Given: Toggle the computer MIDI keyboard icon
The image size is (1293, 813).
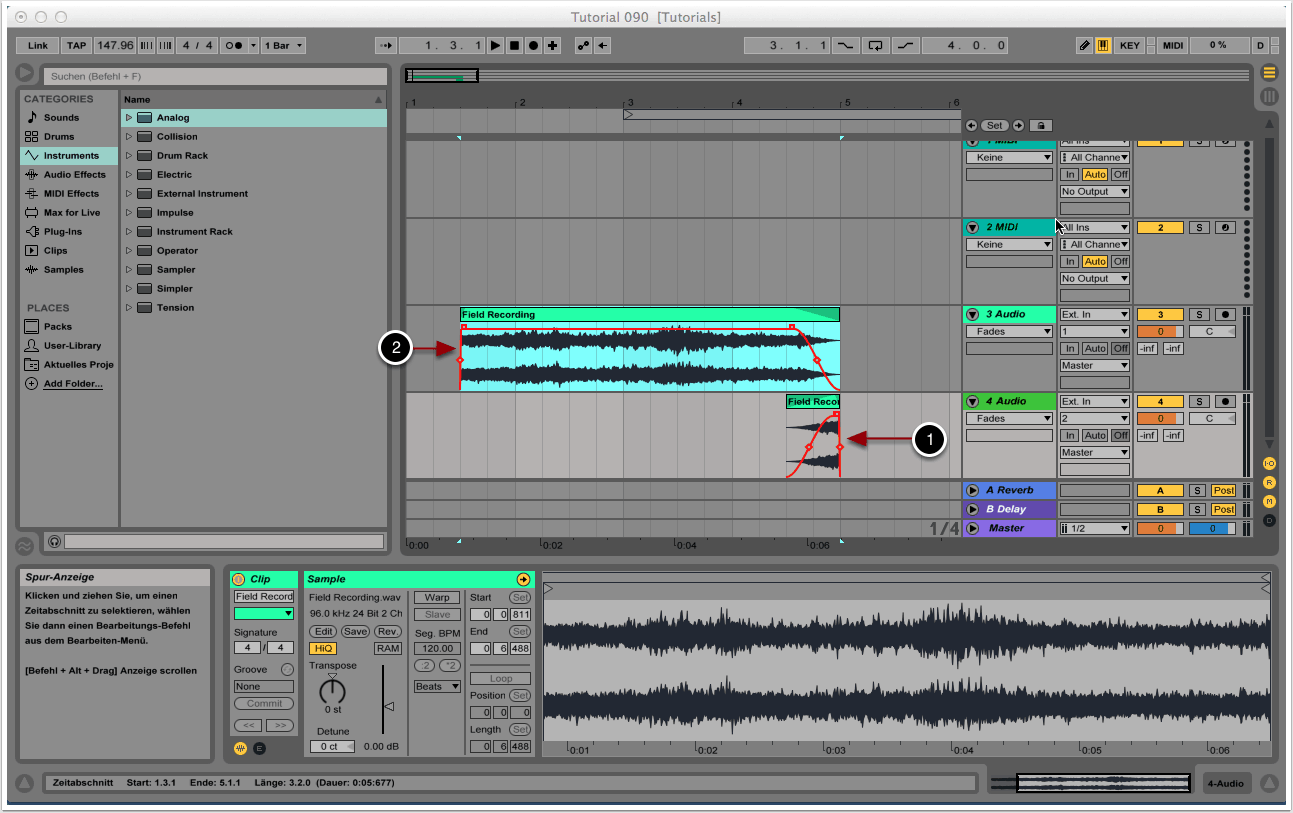Looking at the screenshot, I should [x=1103, y=45].
